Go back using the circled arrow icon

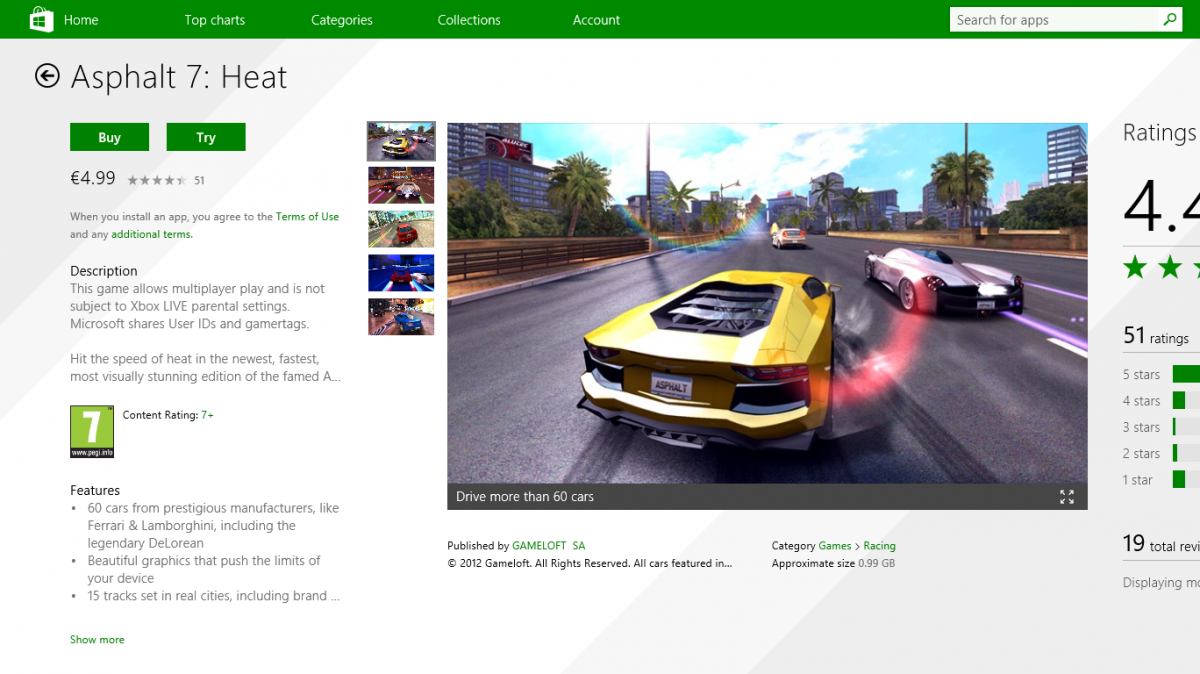47,76
